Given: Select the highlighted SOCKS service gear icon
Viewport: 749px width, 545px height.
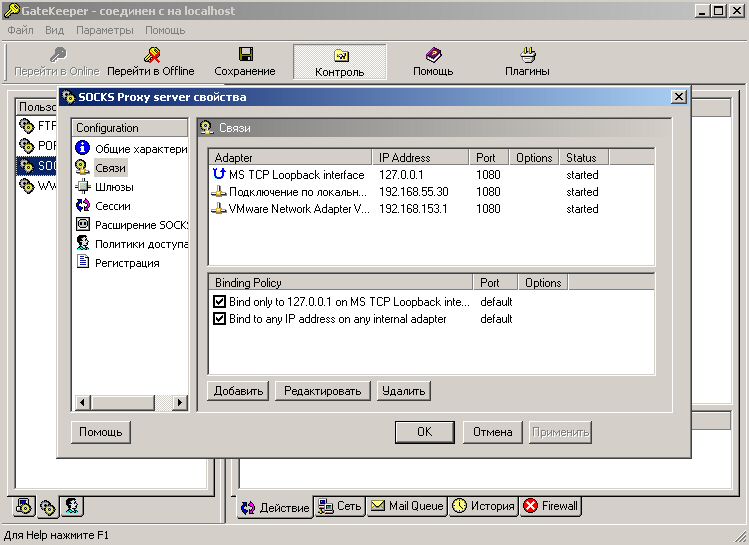Looking at the screenshot, I should pos(27,166).
